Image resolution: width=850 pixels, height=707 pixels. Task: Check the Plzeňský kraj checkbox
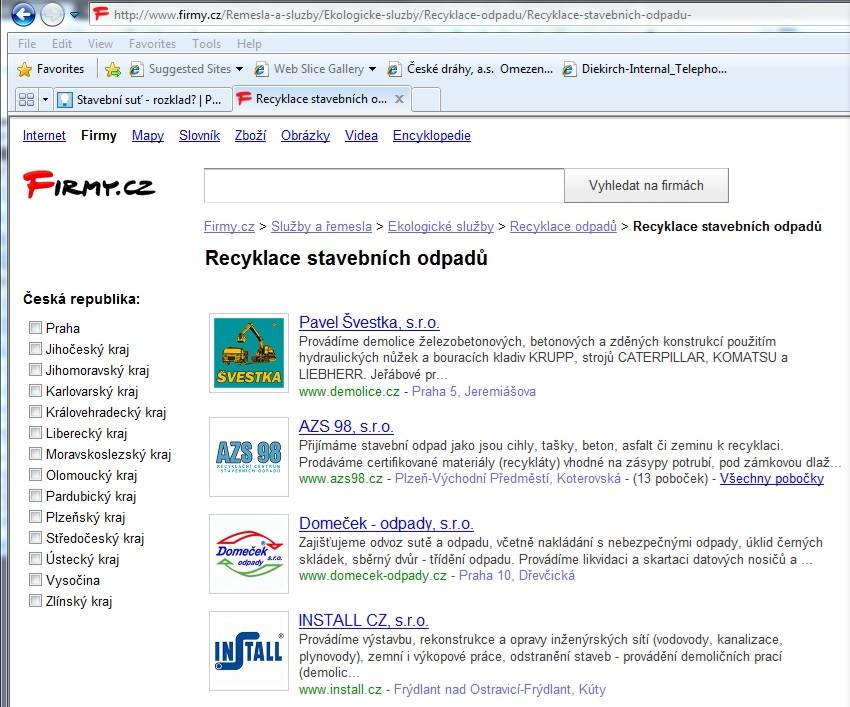[35, 517]
